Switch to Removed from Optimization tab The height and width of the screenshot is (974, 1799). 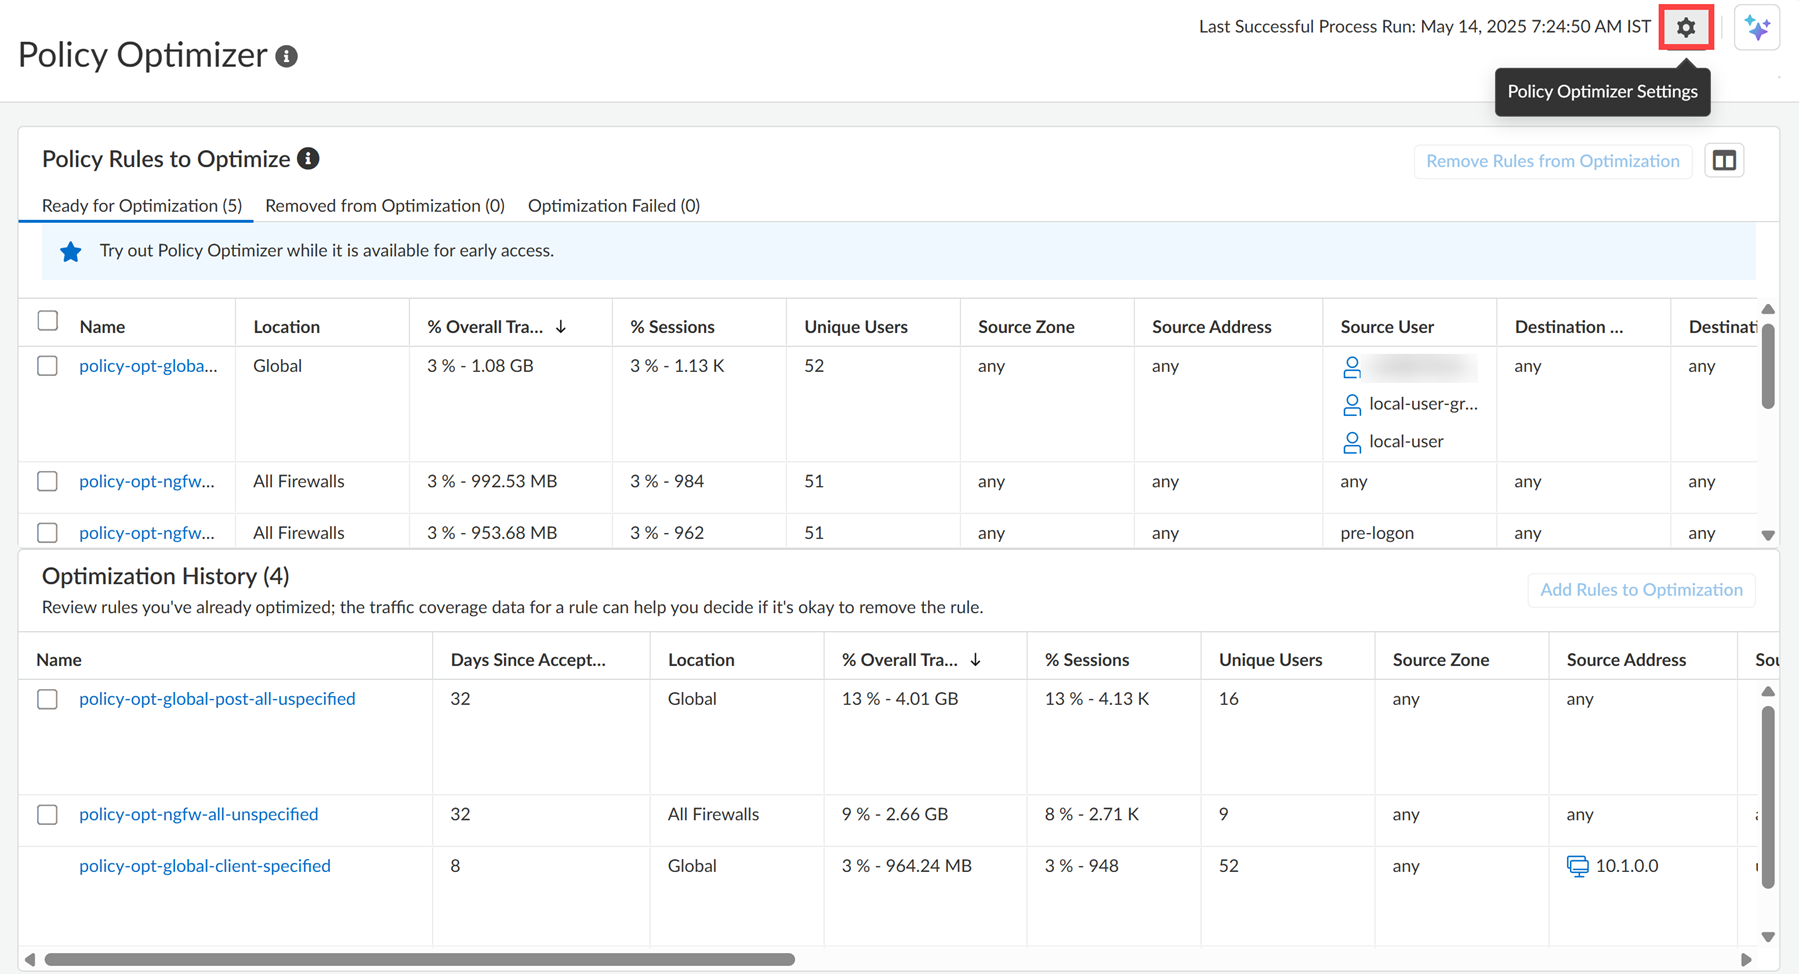pos(384,206)
